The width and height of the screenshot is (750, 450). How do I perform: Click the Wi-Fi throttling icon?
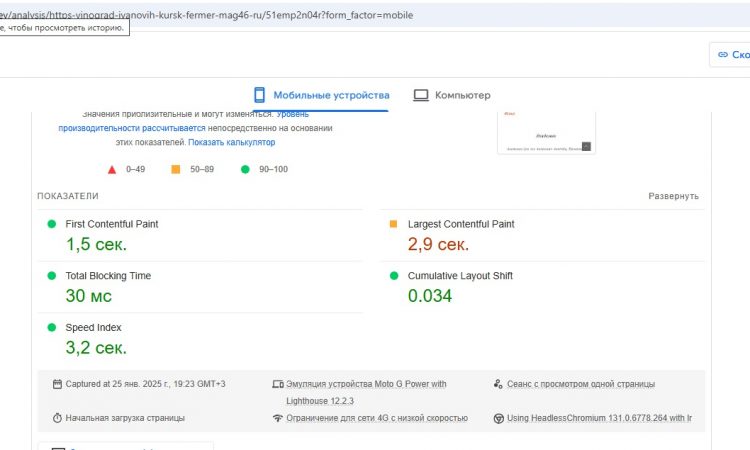[278, 418]
